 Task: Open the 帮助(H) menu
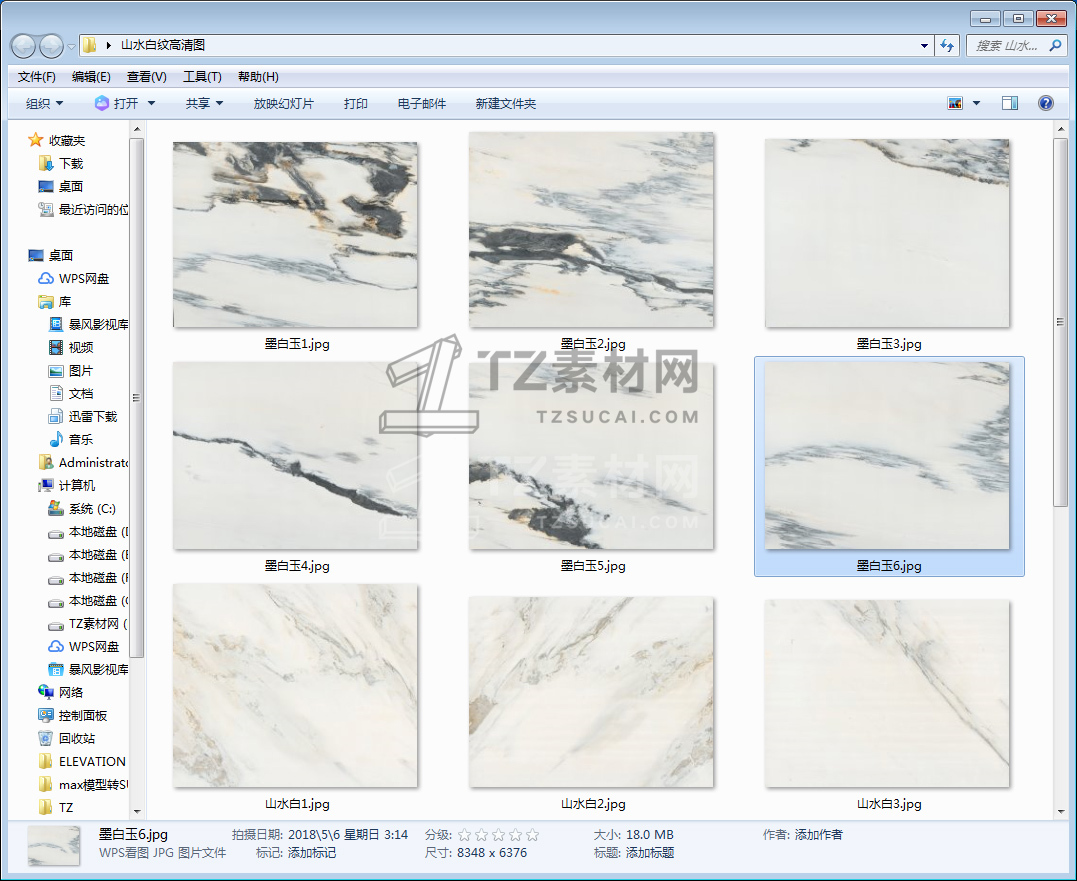tap(258, 77)
